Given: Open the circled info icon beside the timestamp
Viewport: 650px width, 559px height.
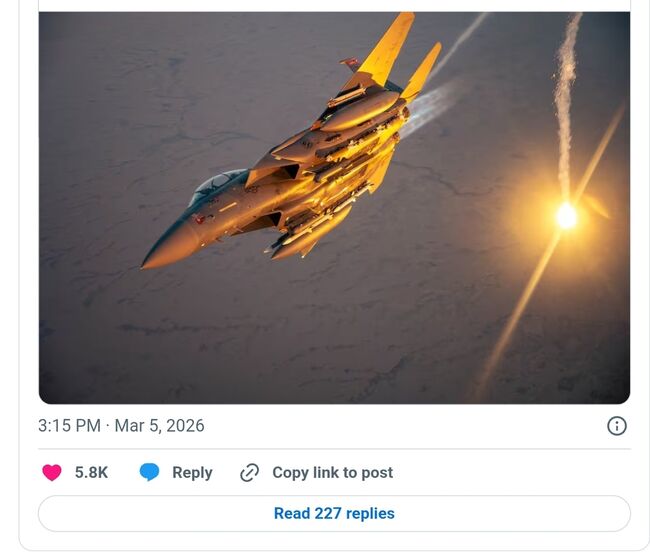Looking at the screenshot, I should (x=617, y=426).
